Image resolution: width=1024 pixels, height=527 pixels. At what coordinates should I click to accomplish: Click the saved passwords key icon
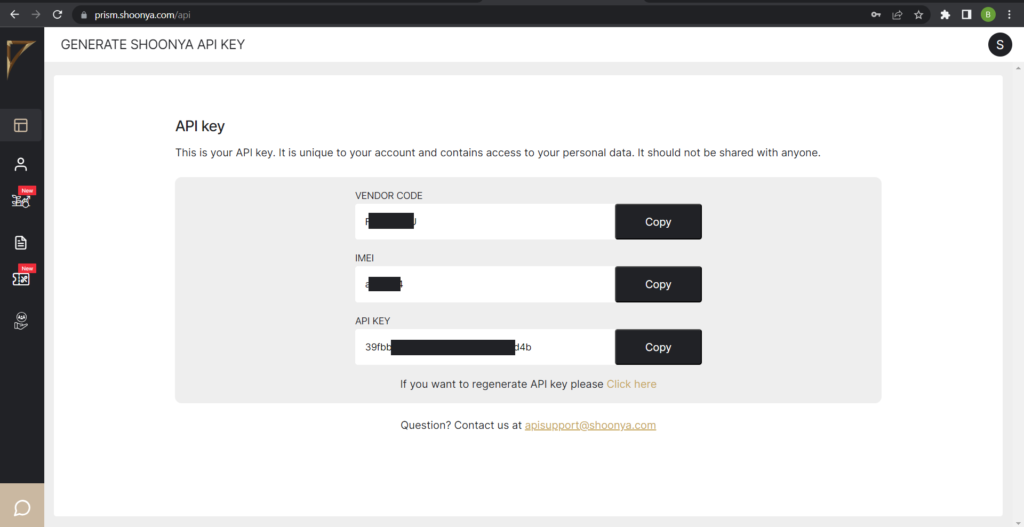(x=877, y=15)
